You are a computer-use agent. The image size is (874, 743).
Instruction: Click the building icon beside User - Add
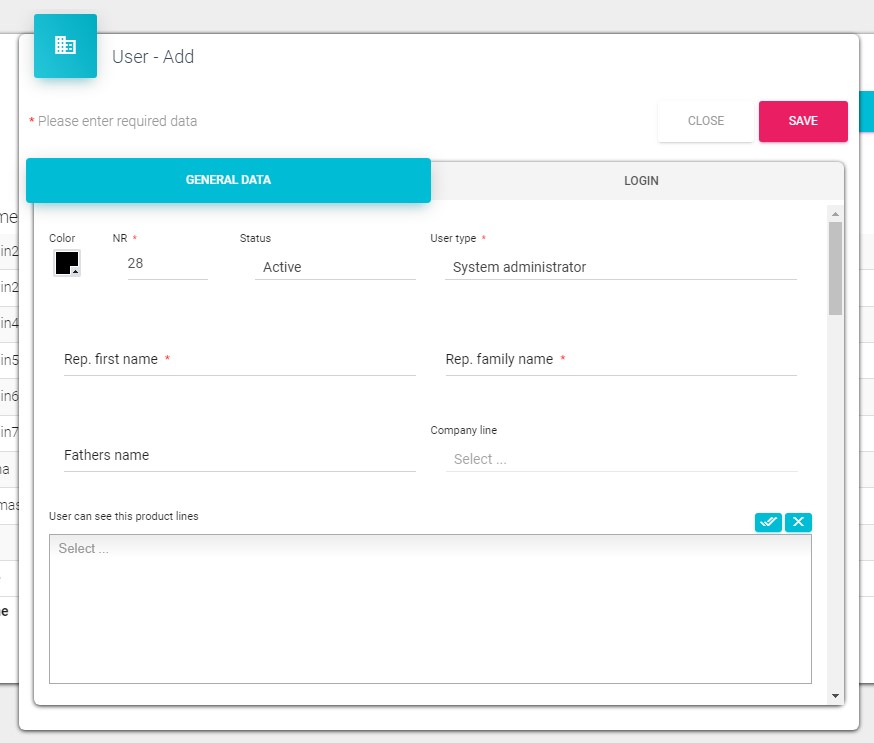coord(65,46)
